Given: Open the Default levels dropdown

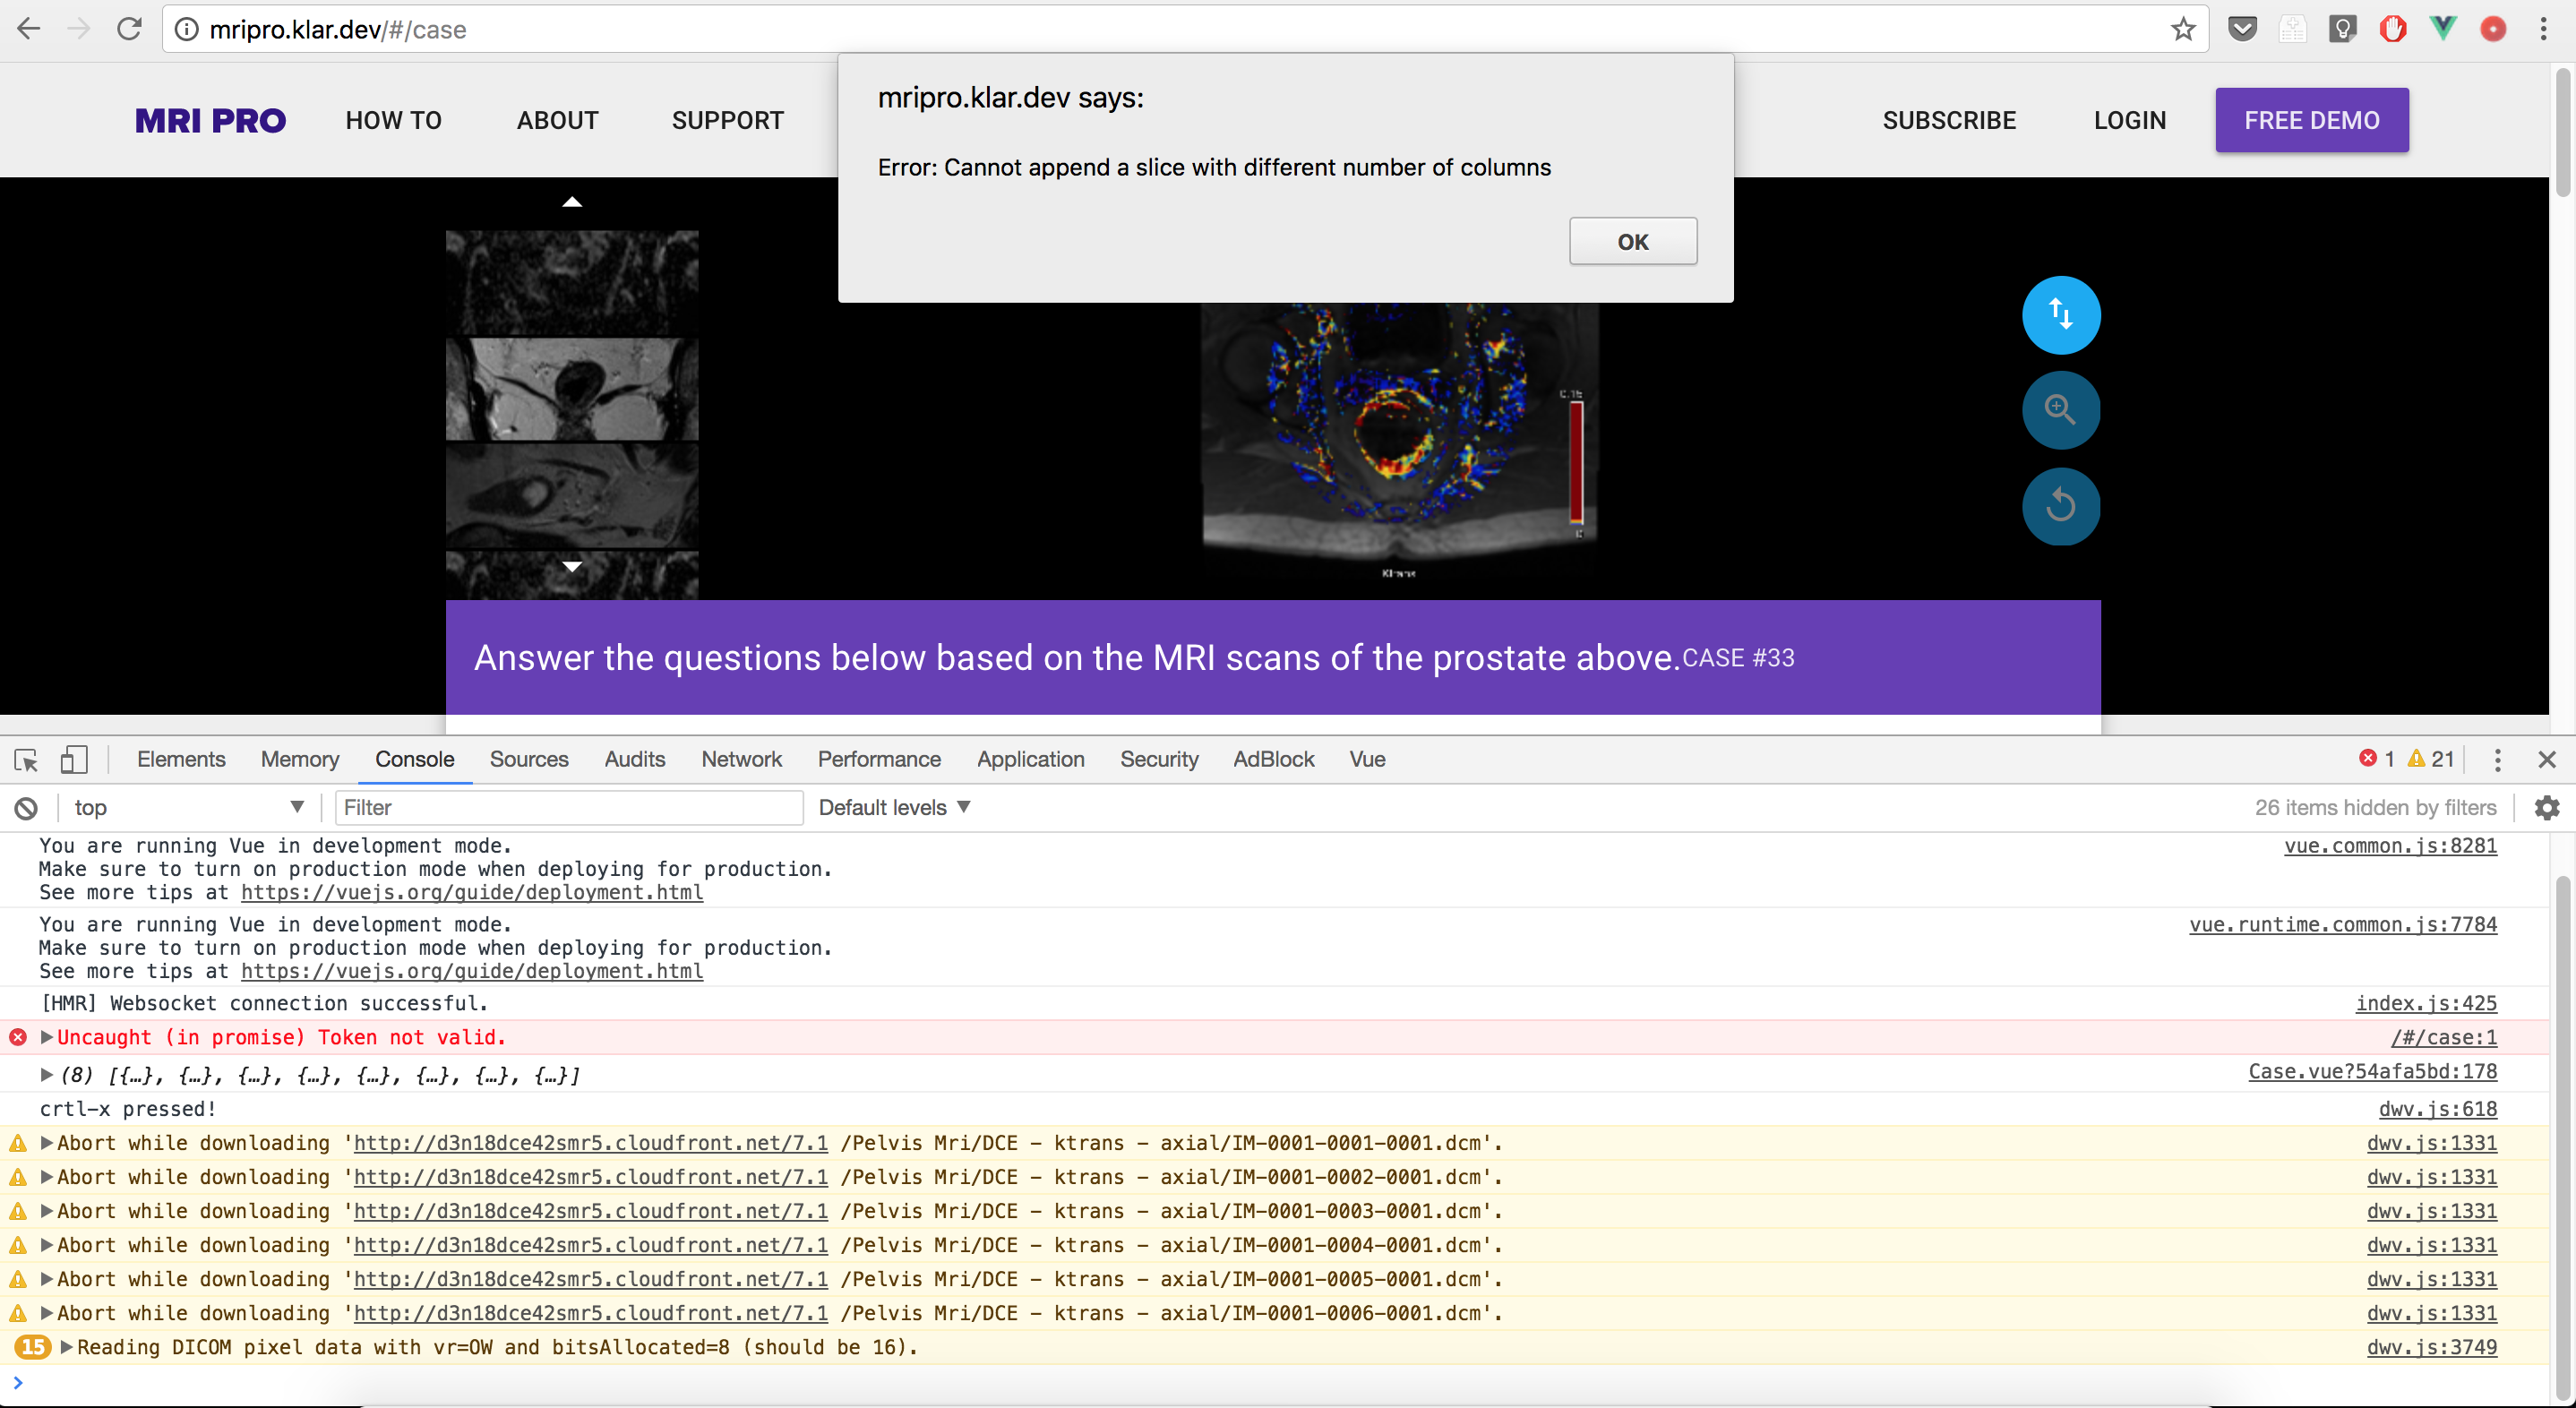Looking at the screenshot, I should [894, 807].
